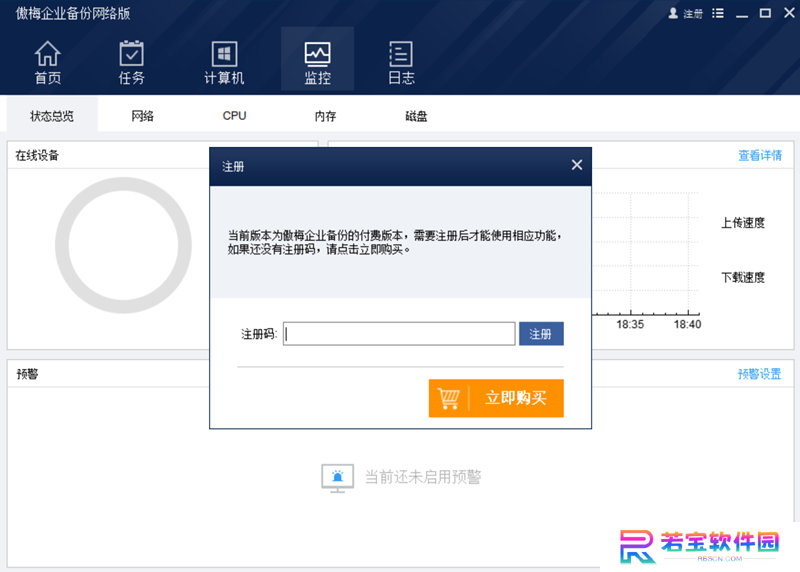Open the 计算机 computers icon
Image resolution: width=800 pixels, height=572 pixels.
[x=224, y=62]
